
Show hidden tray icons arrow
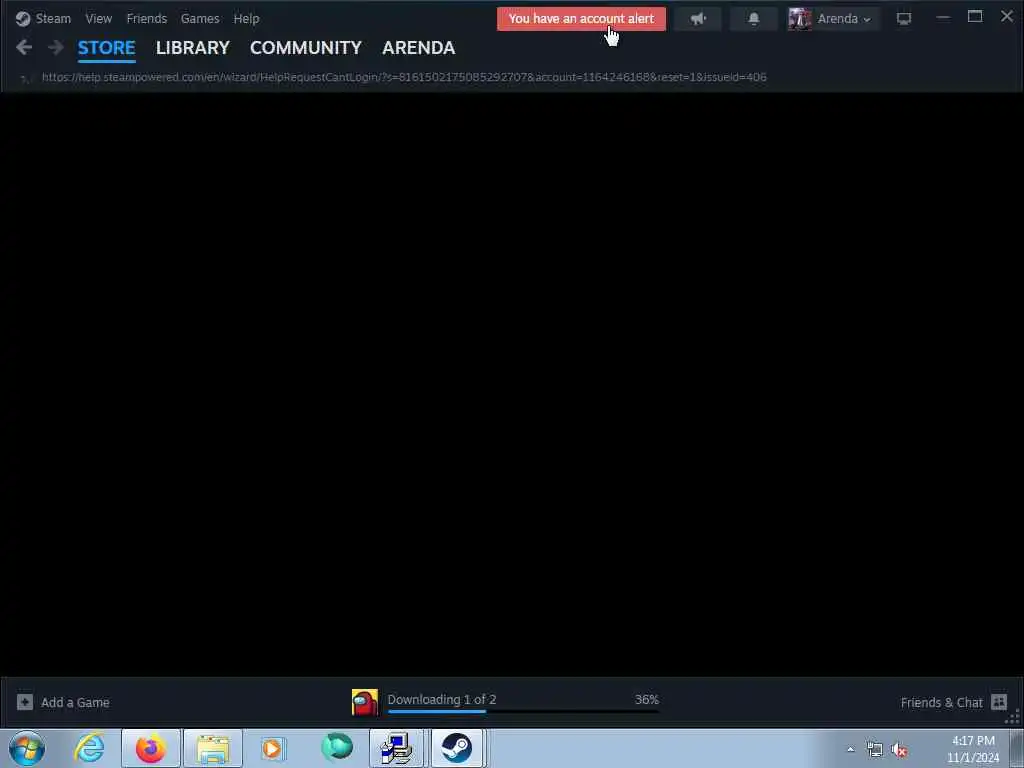coord(850,750)
